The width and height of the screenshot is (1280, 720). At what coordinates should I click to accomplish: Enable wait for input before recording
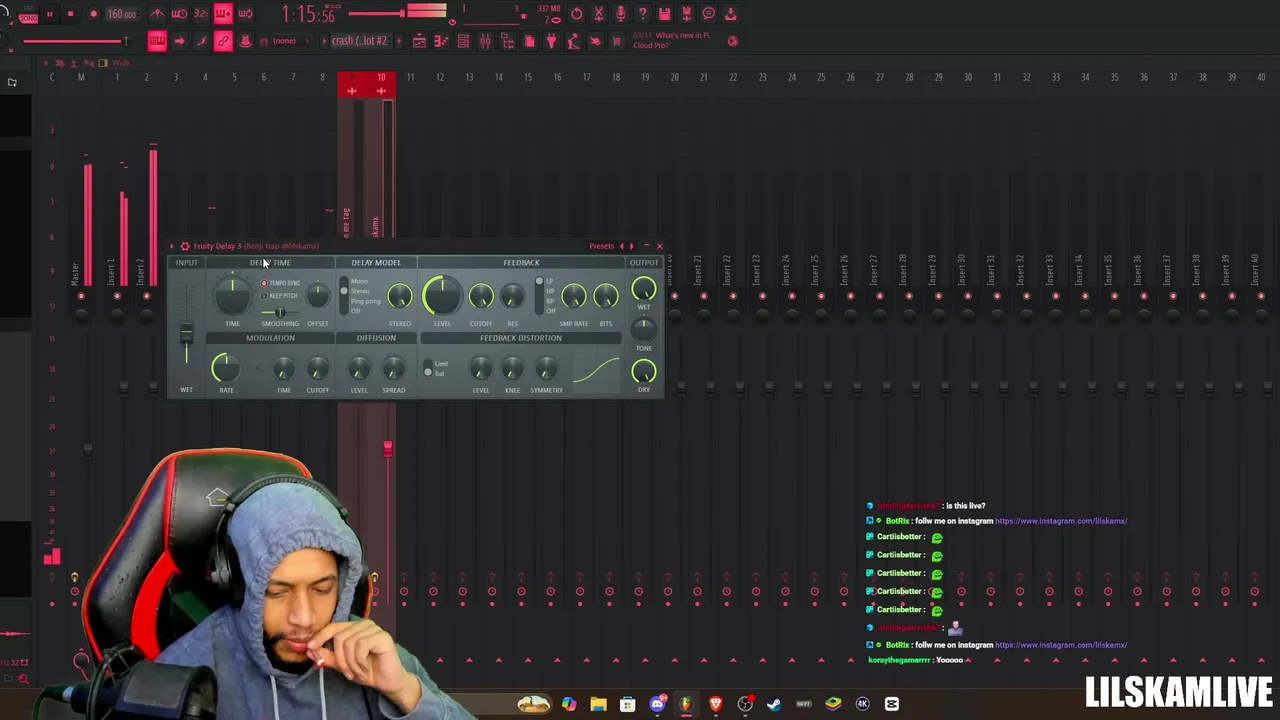pos(179,14)
